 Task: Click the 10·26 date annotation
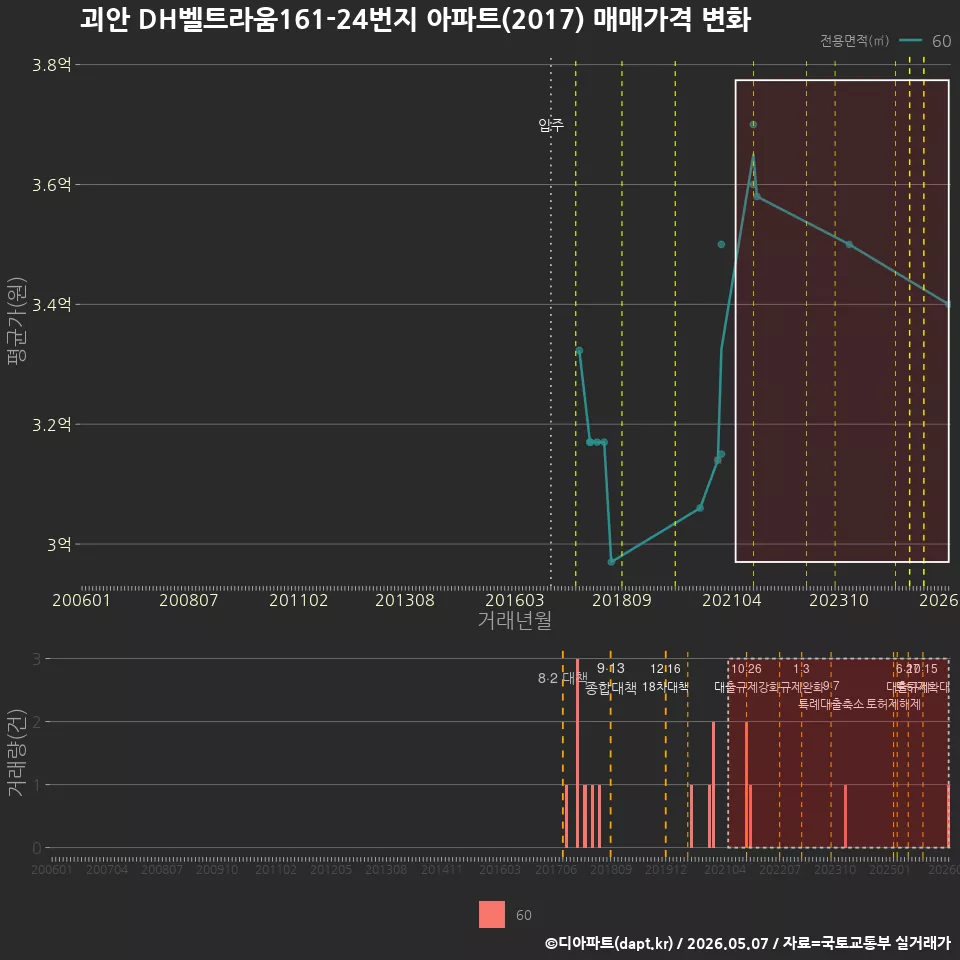746,669
